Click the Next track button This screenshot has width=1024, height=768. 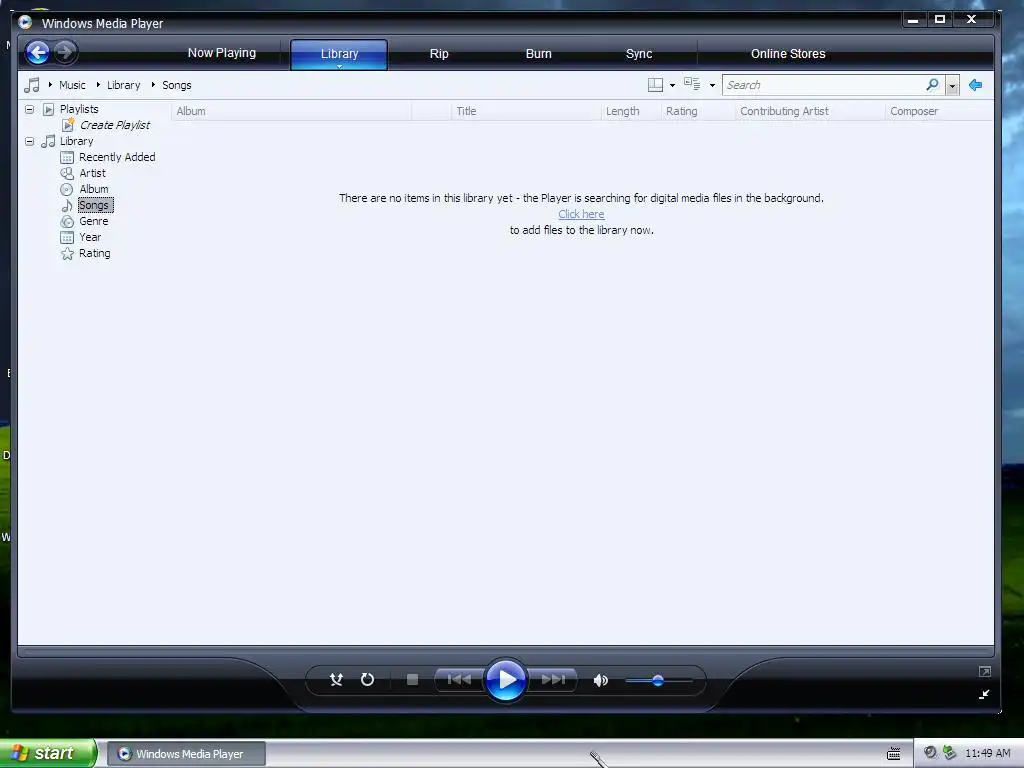553,680
